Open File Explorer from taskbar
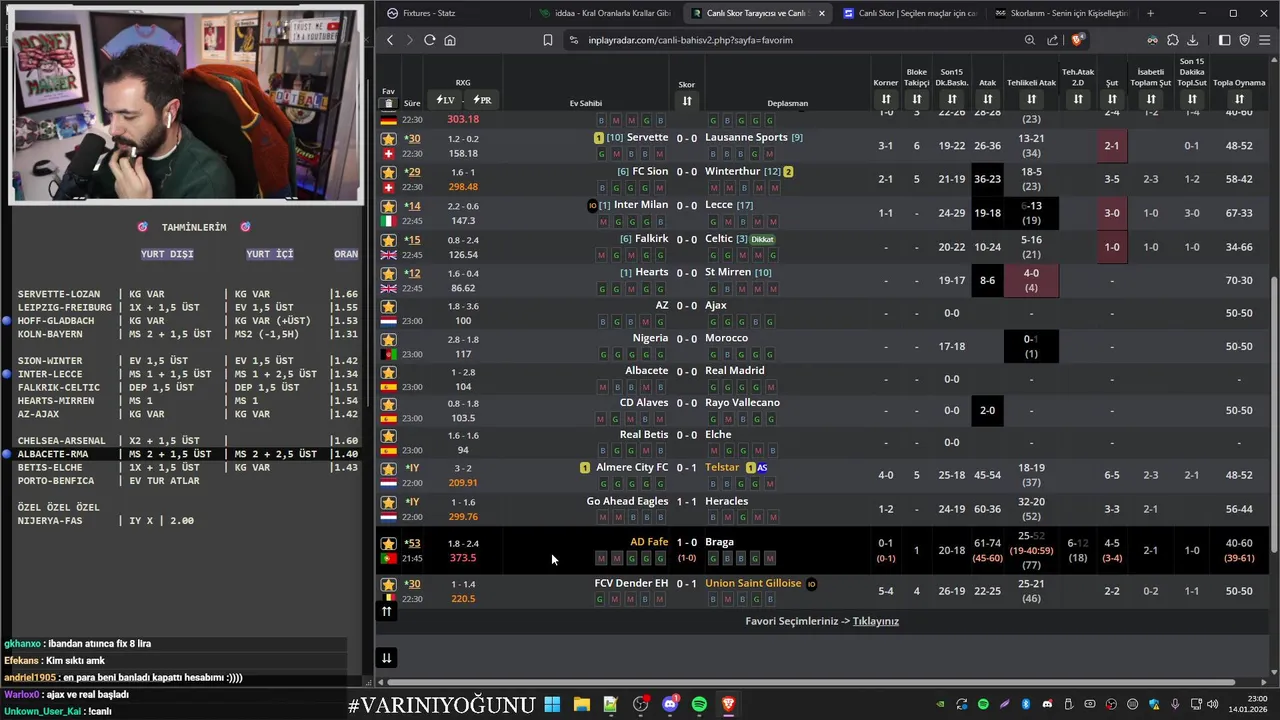This screenshot has width=1280, height=720. (x=581, y=705)
